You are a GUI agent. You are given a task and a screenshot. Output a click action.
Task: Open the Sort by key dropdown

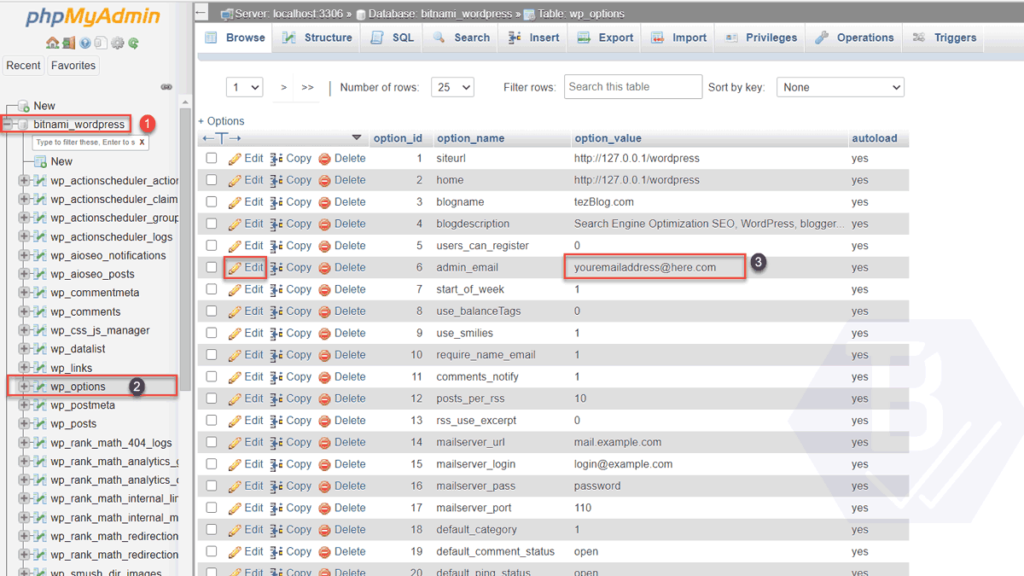(840, 87)
